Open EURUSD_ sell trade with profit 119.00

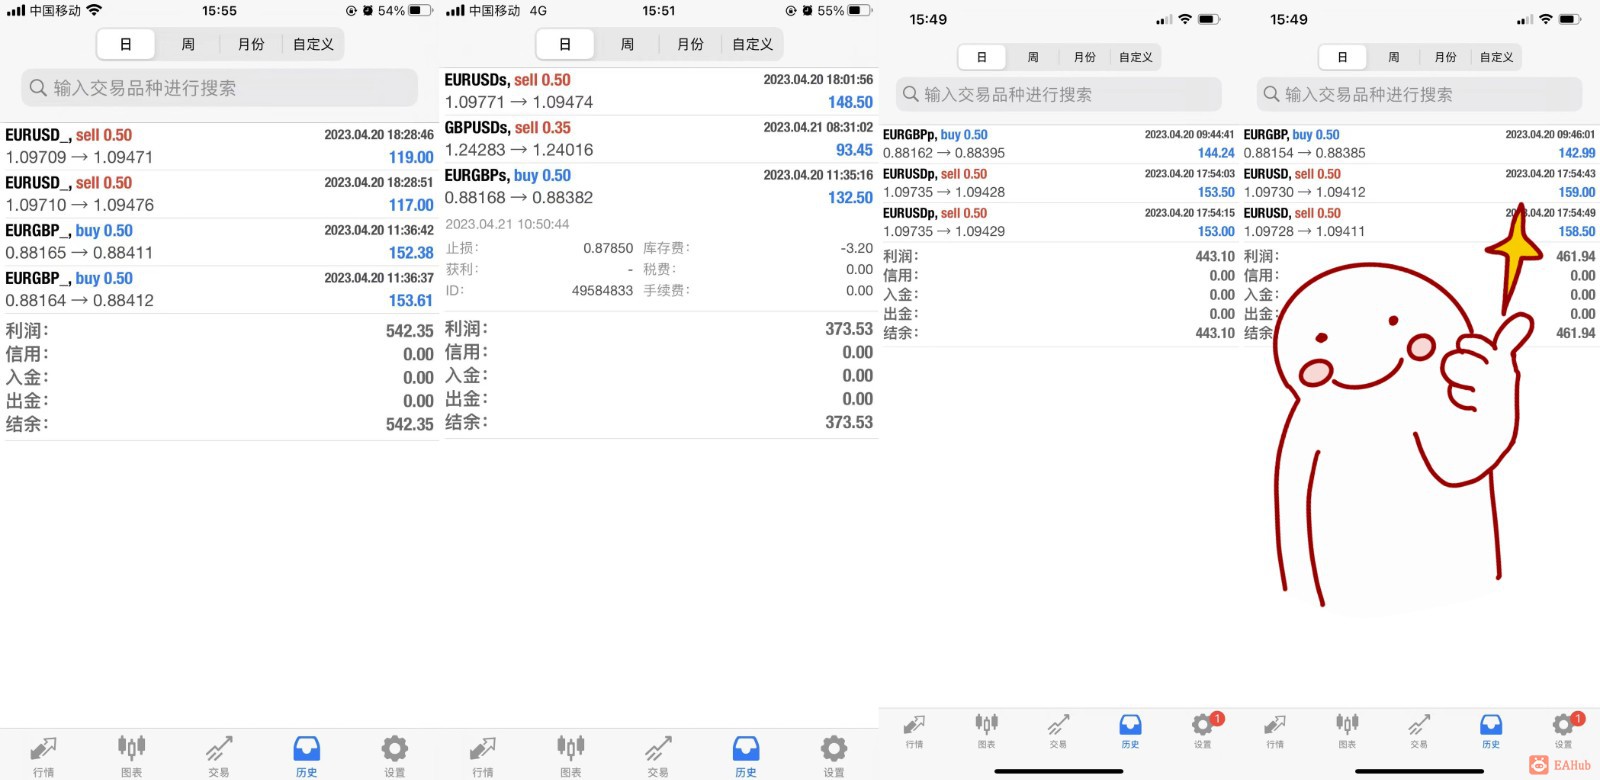[219, 146]
